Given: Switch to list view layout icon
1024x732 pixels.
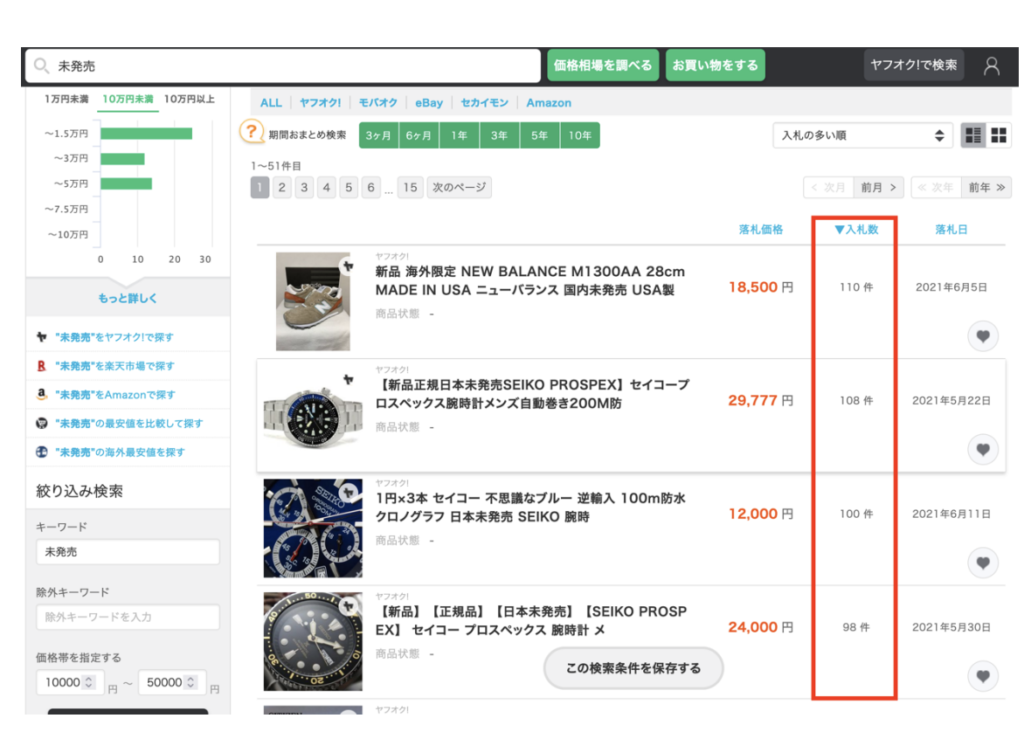Looking at the screenshot, I should click(x=973, y=135).
